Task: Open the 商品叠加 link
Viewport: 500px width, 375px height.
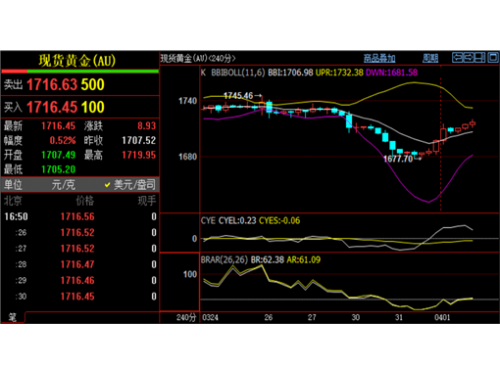Action: pos(379,58)
